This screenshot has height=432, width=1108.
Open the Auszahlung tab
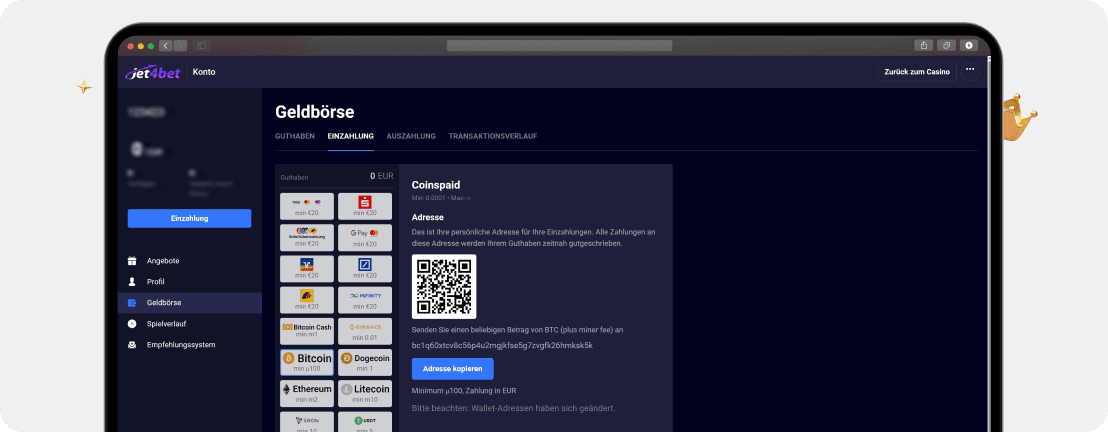coord(411,136)
